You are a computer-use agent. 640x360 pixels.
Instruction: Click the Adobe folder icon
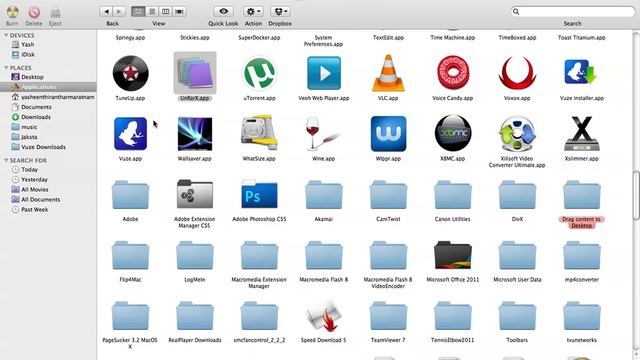coord(130,195)
